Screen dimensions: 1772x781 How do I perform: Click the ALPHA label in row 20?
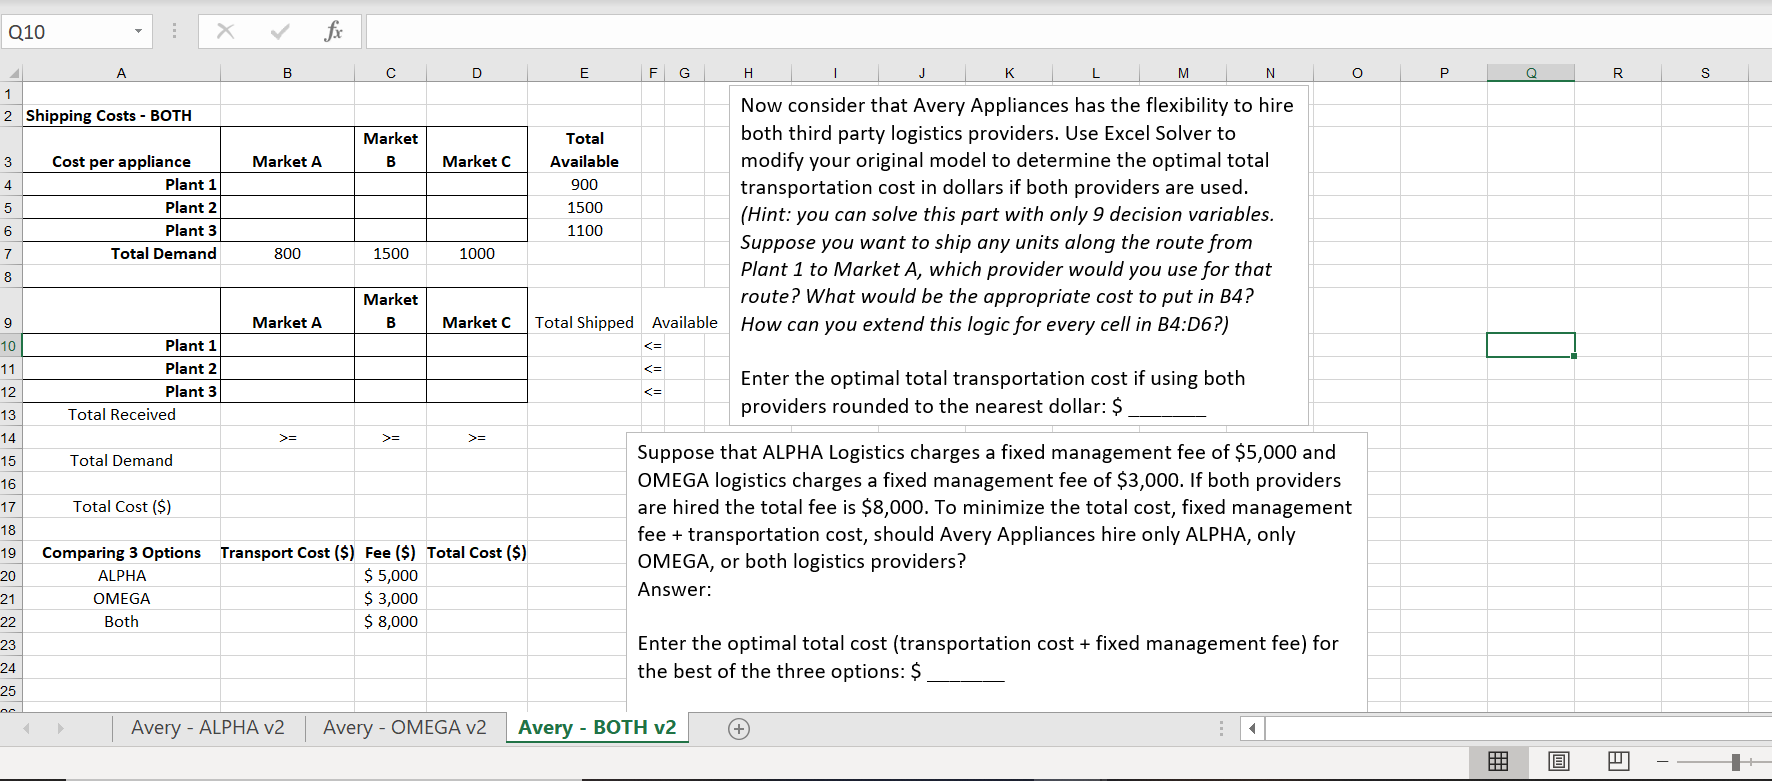tap(121, 576)
